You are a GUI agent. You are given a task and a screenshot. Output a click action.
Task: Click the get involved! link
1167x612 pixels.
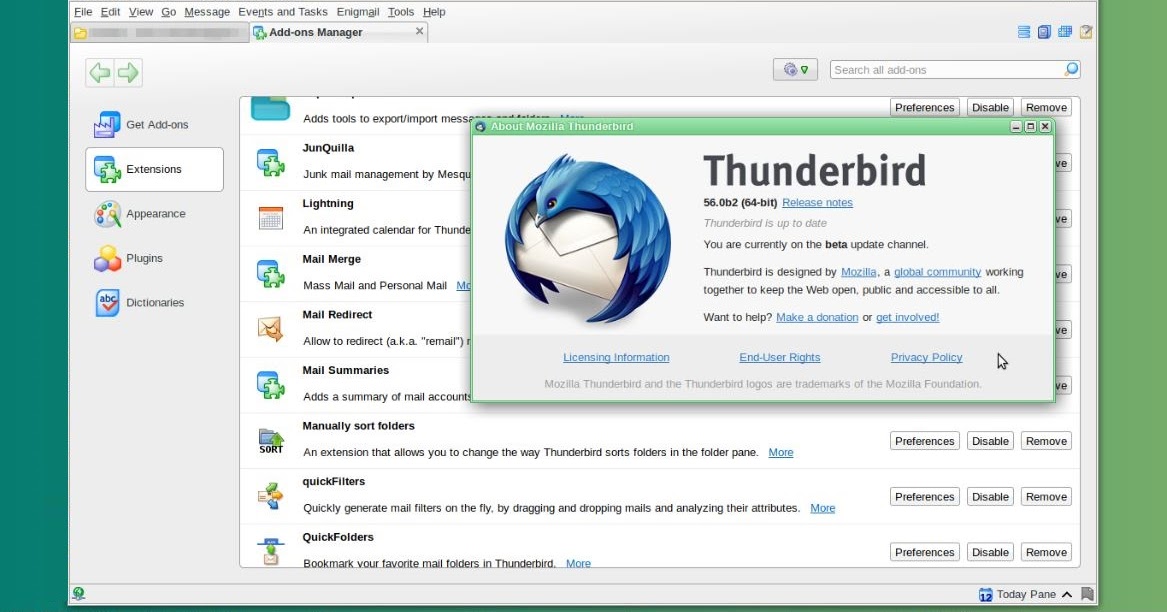(907, 317)
